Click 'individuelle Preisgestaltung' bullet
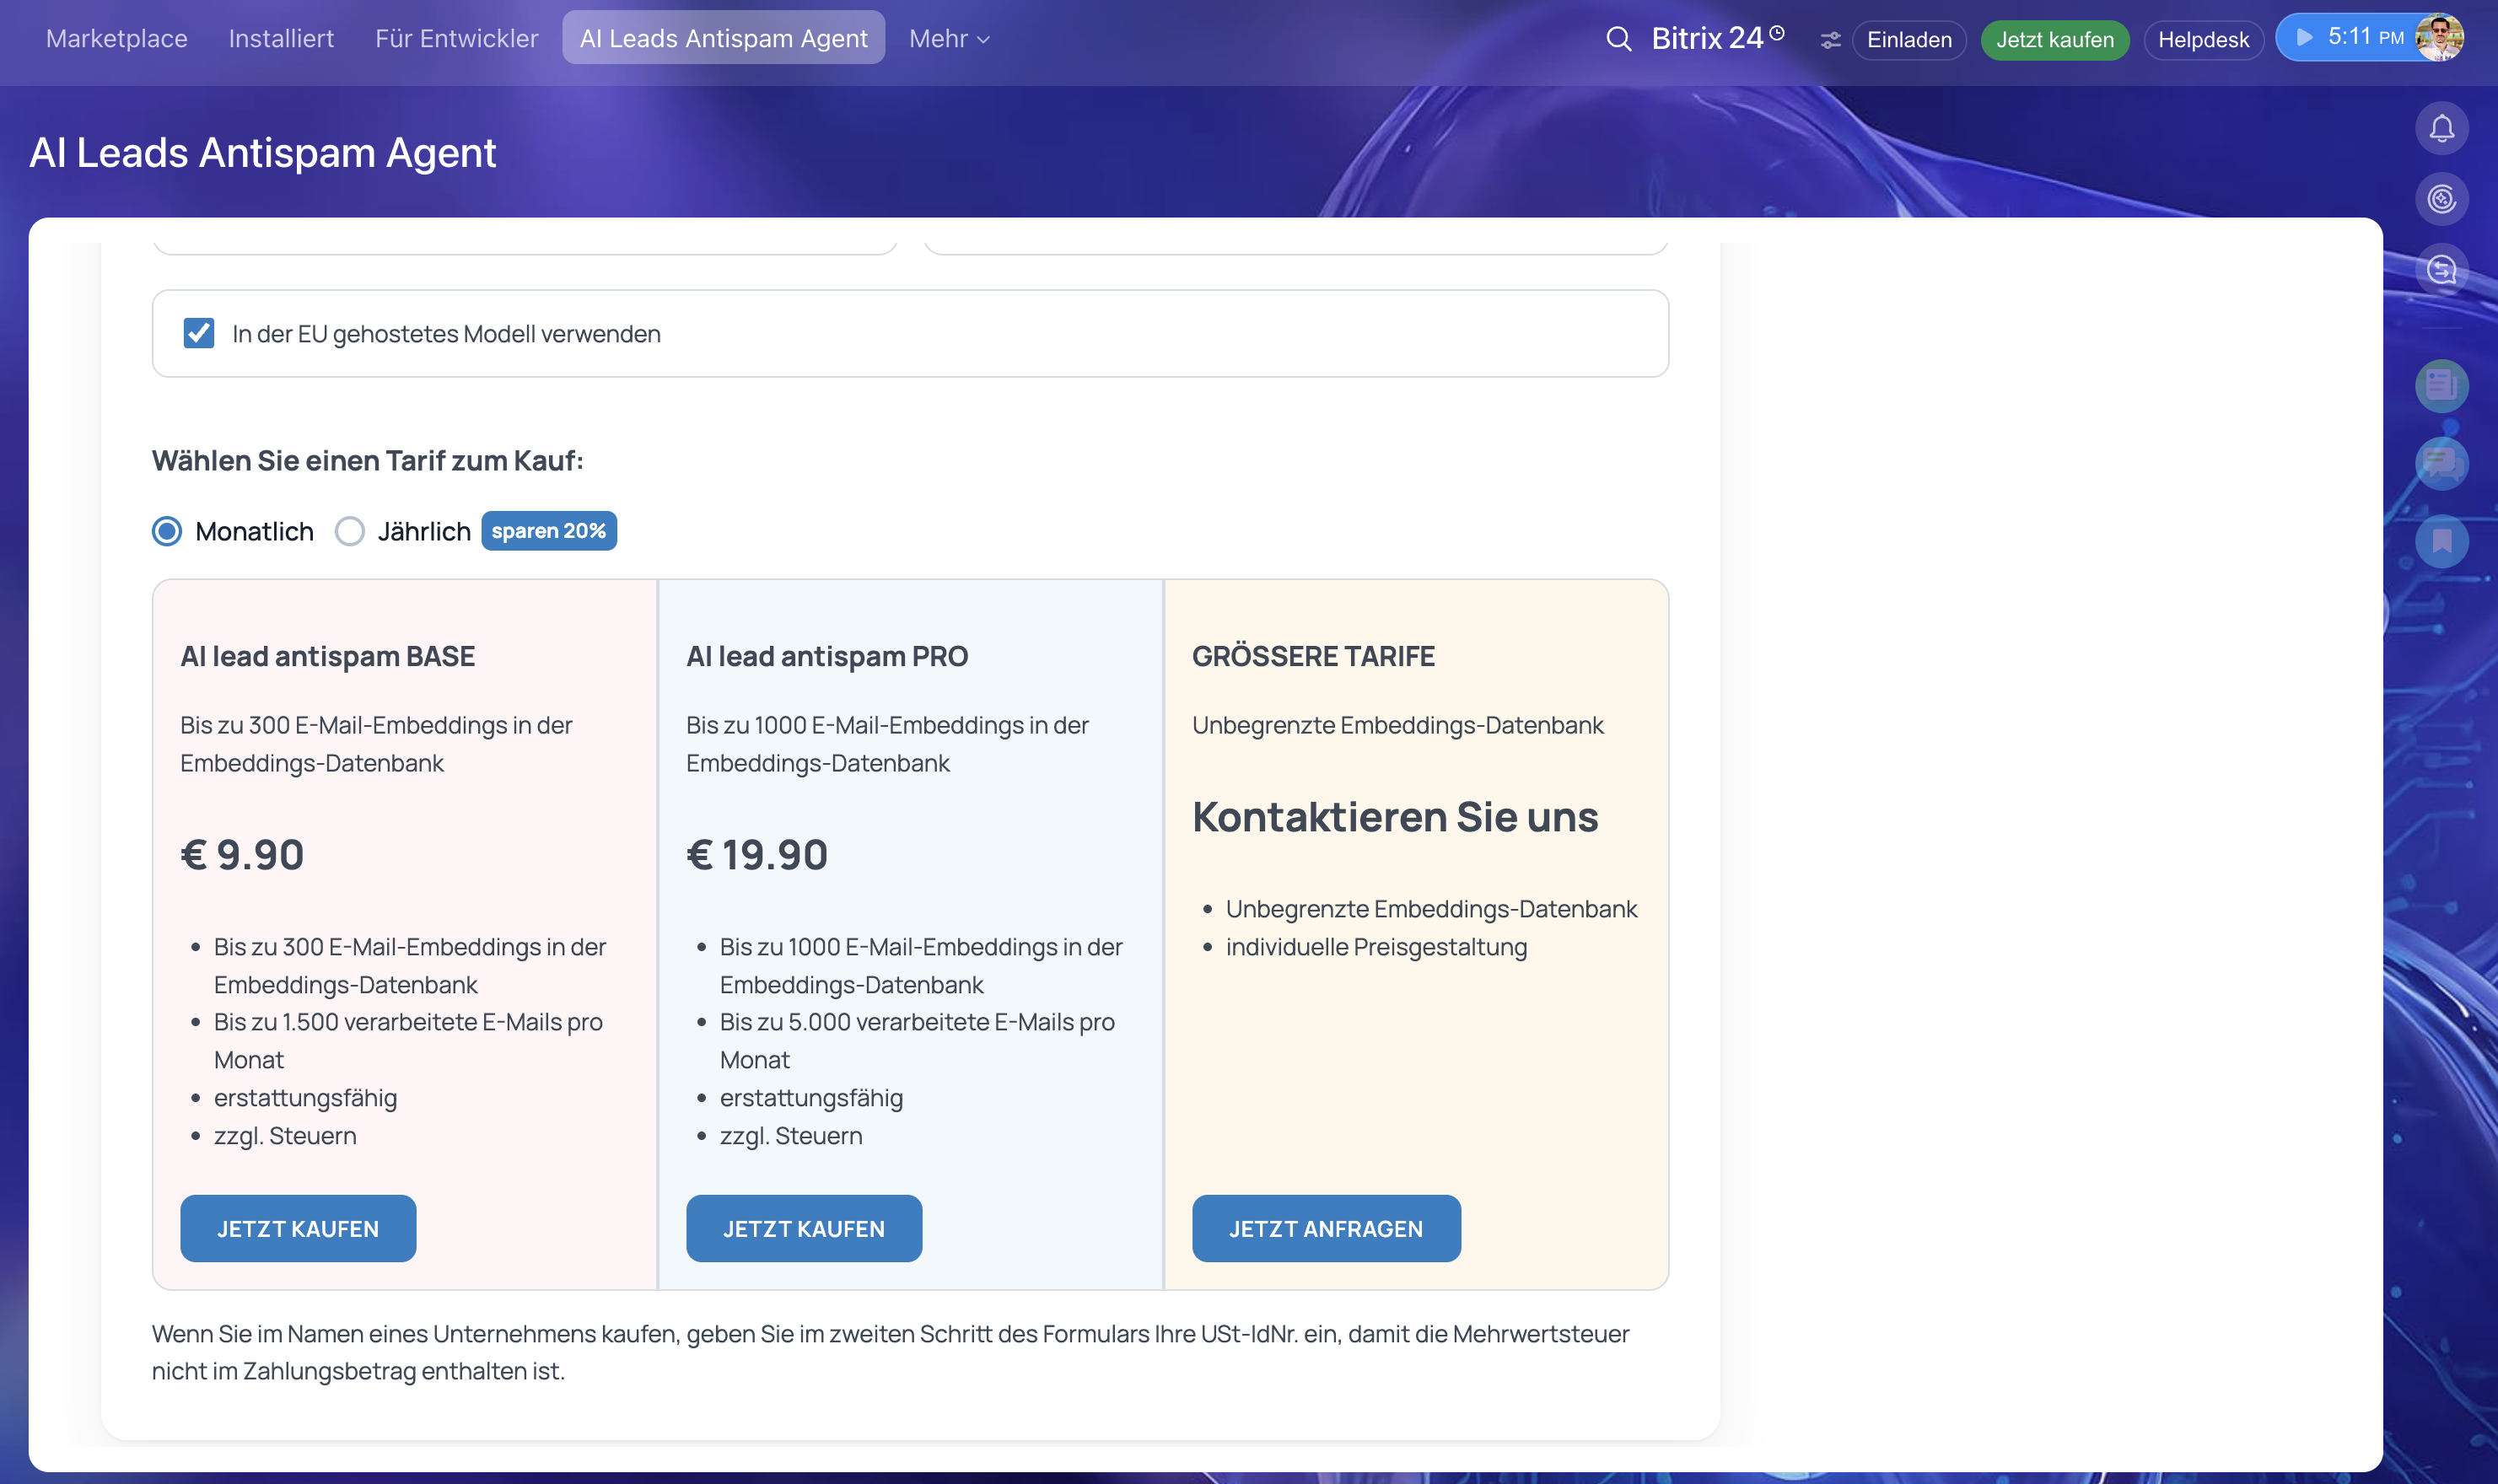The height and width of the screenshot is (1484, 2498). (1376, 947)
